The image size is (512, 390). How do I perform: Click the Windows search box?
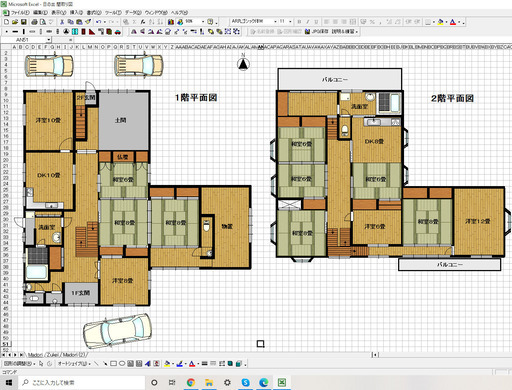pyautogui.click(x=81, y=382)
